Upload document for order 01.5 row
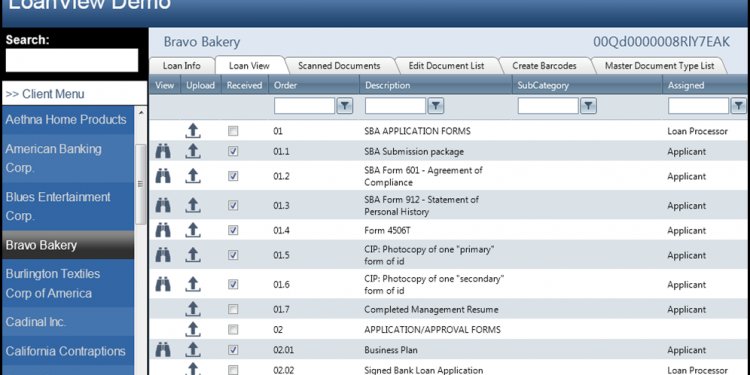 tap(193, 255)
